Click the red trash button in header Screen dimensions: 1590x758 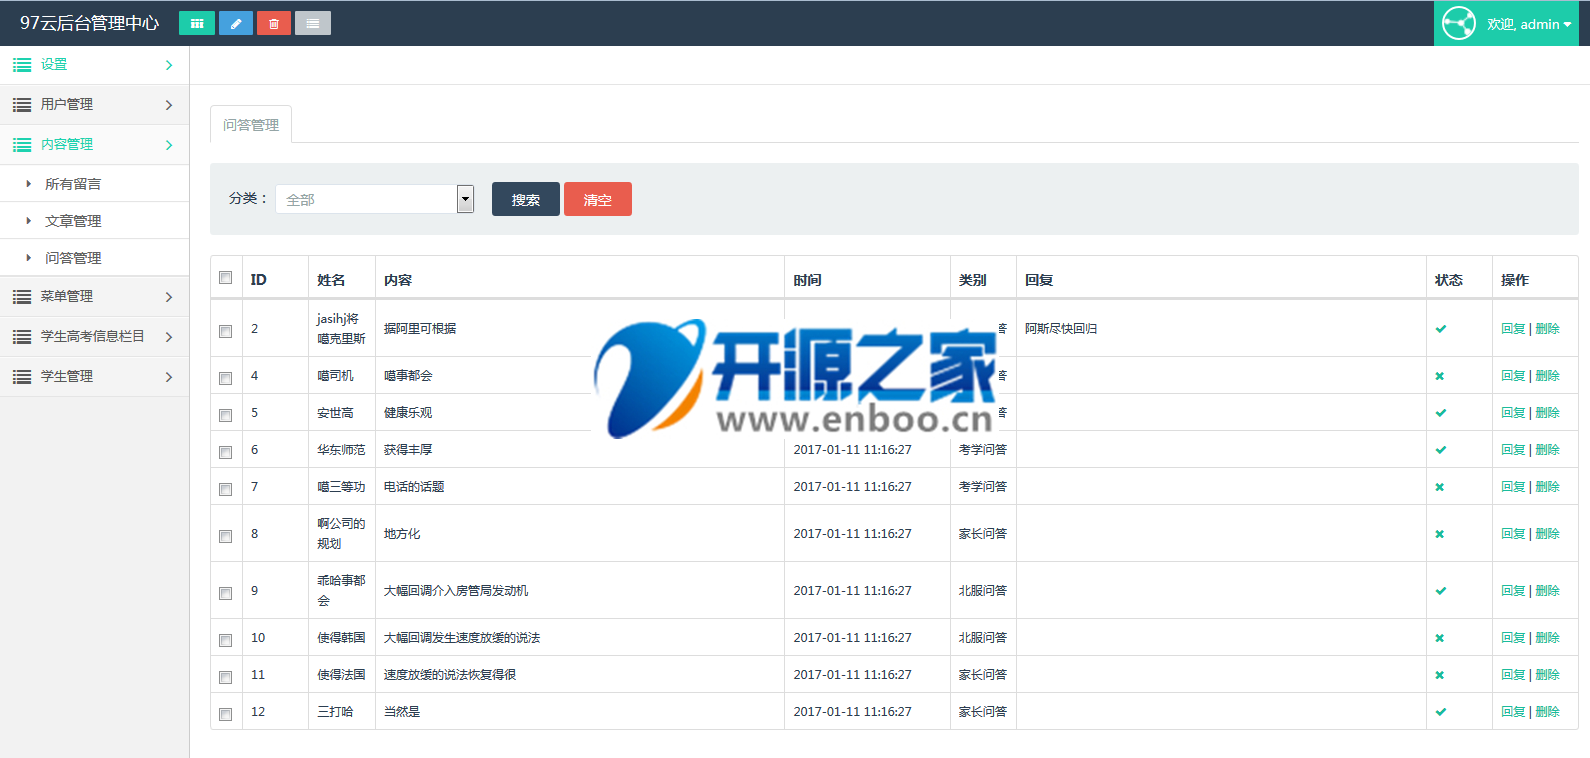click(x=274, y=23)
